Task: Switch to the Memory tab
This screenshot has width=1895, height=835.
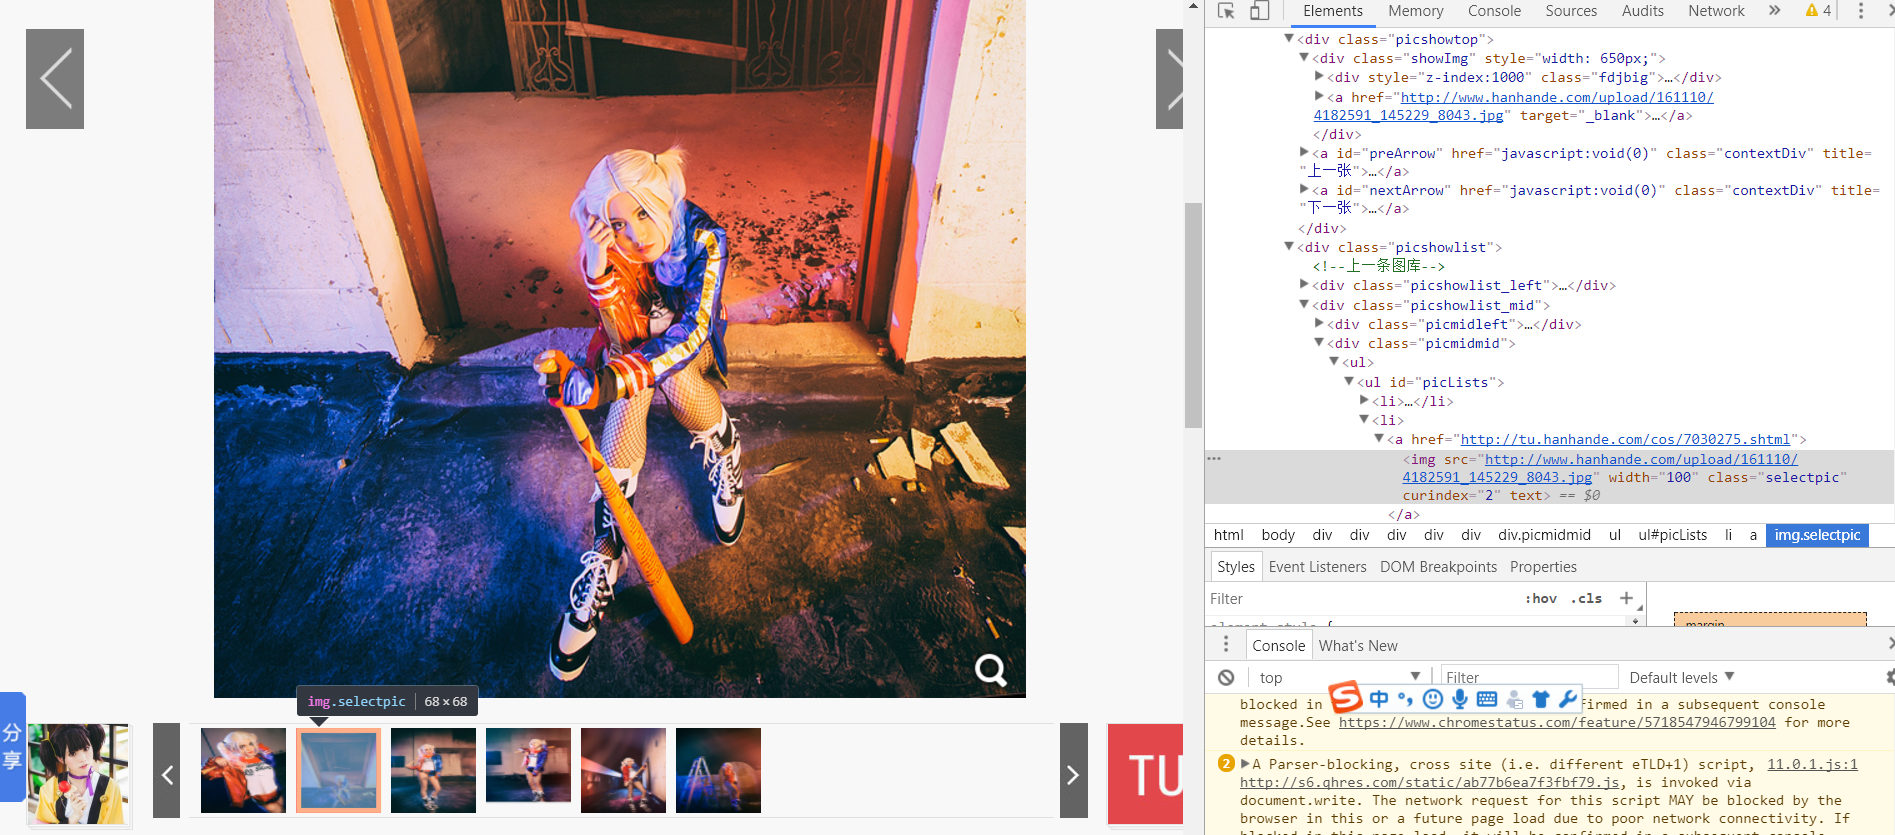Action: [x=1415, y=11]
